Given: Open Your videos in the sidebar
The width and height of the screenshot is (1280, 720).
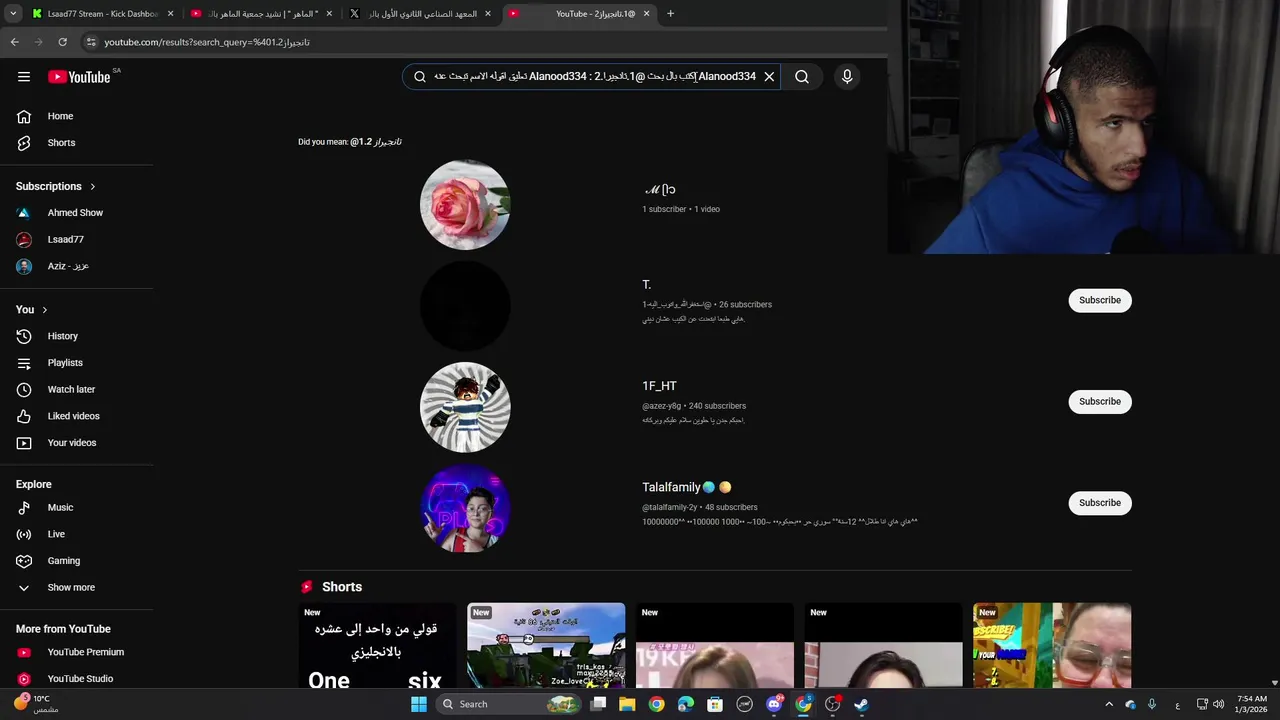Looking at the screenshot, I should coord(72,443).
